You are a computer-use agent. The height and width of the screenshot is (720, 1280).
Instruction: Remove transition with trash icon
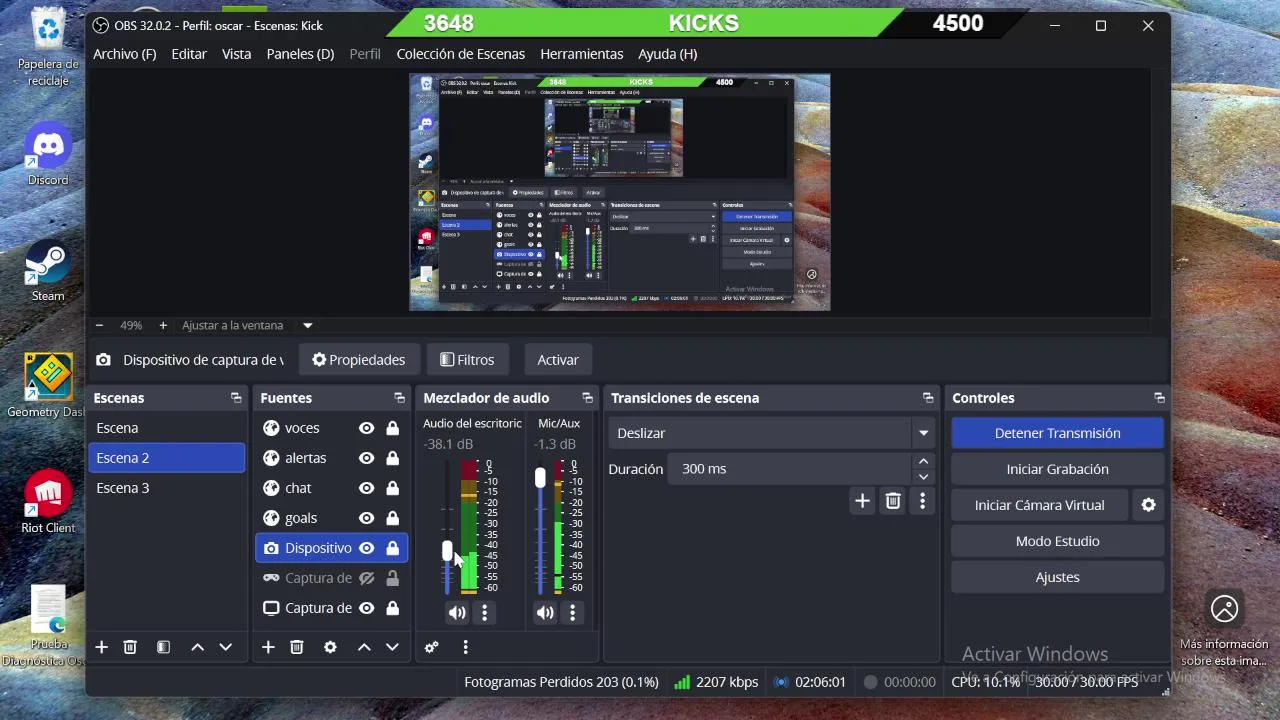coord(893,501)
